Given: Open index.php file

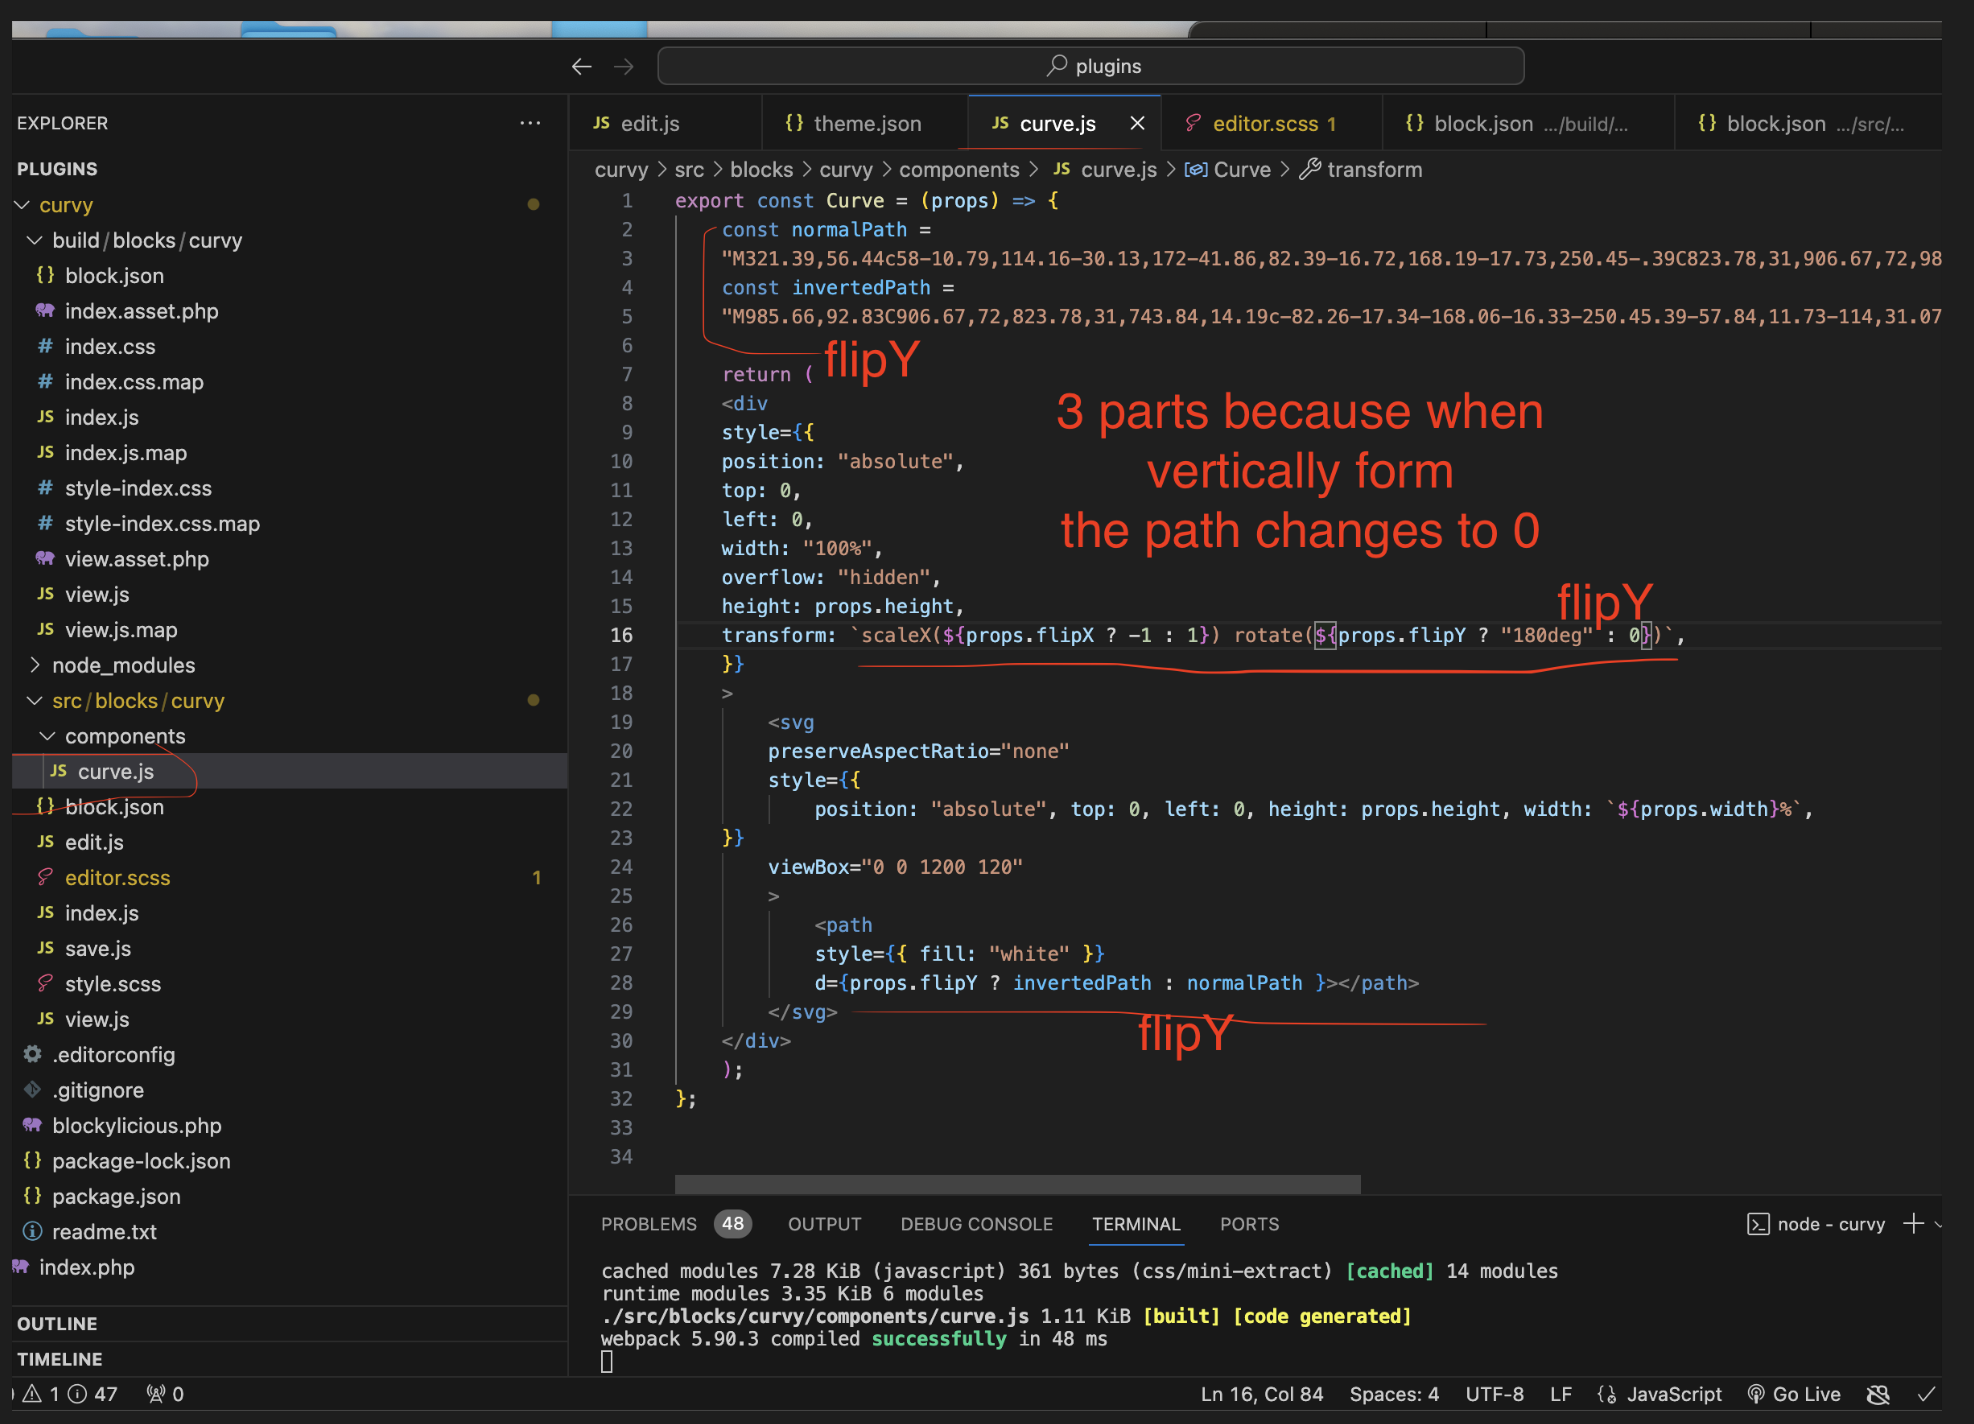Looking at the screenshot, I should tap(87, 1267).
